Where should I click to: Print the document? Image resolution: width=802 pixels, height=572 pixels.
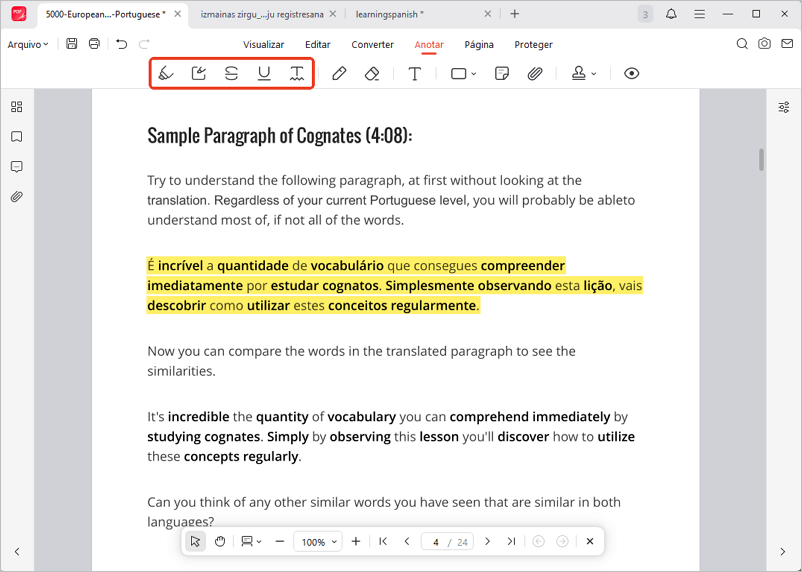point(94,44)
